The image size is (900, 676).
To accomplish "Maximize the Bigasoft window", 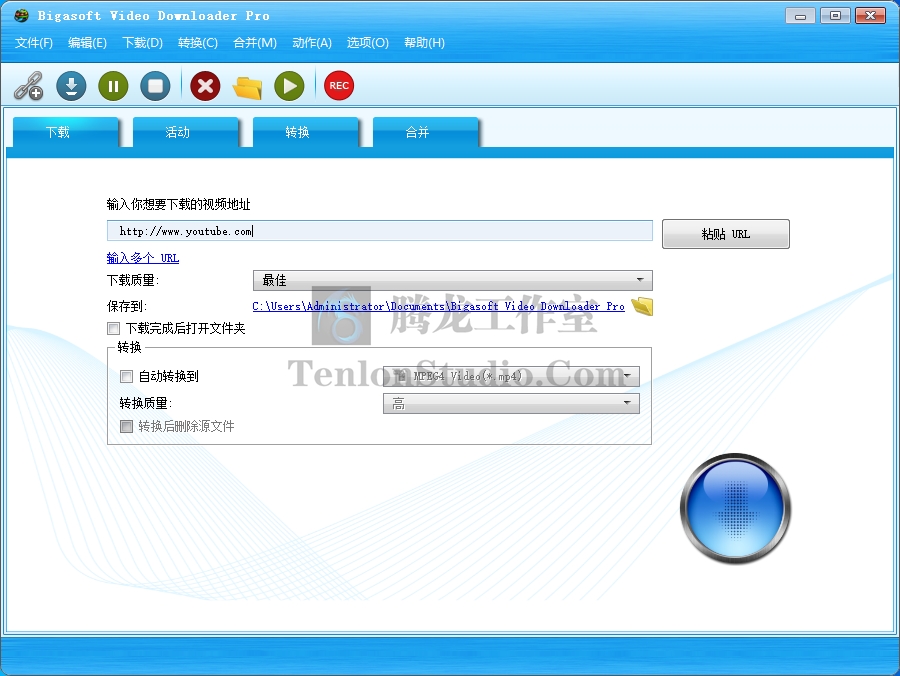I will click(x=835, y=16).
